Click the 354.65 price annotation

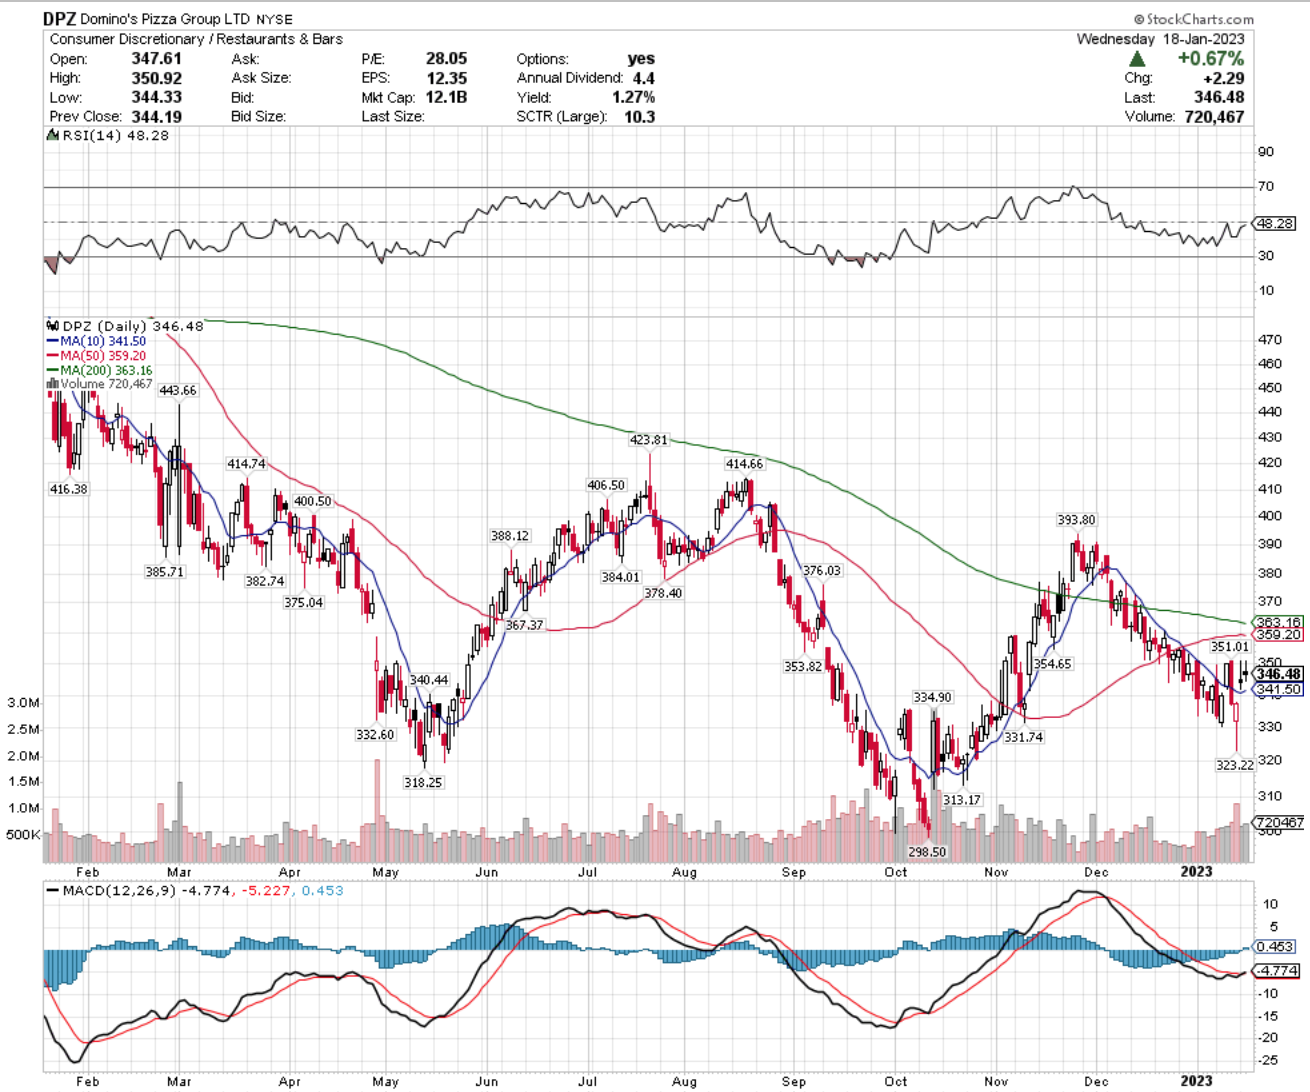(x=1052, y=664)
